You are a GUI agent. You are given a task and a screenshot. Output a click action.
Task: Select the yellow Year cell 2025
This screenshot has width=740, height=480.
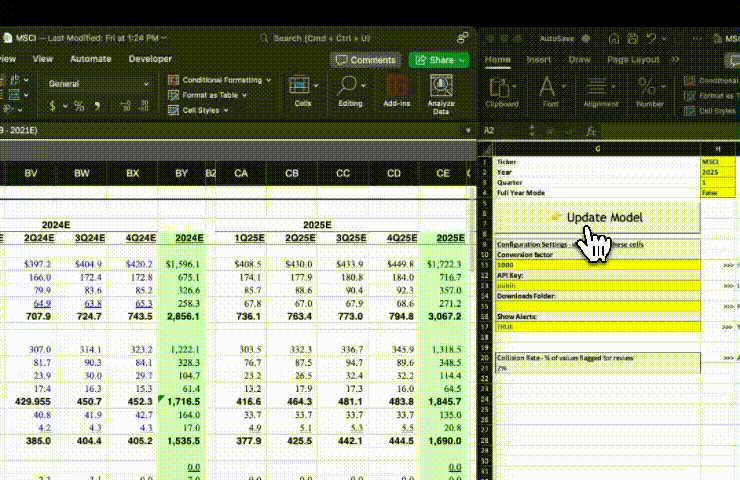point(718,172)
